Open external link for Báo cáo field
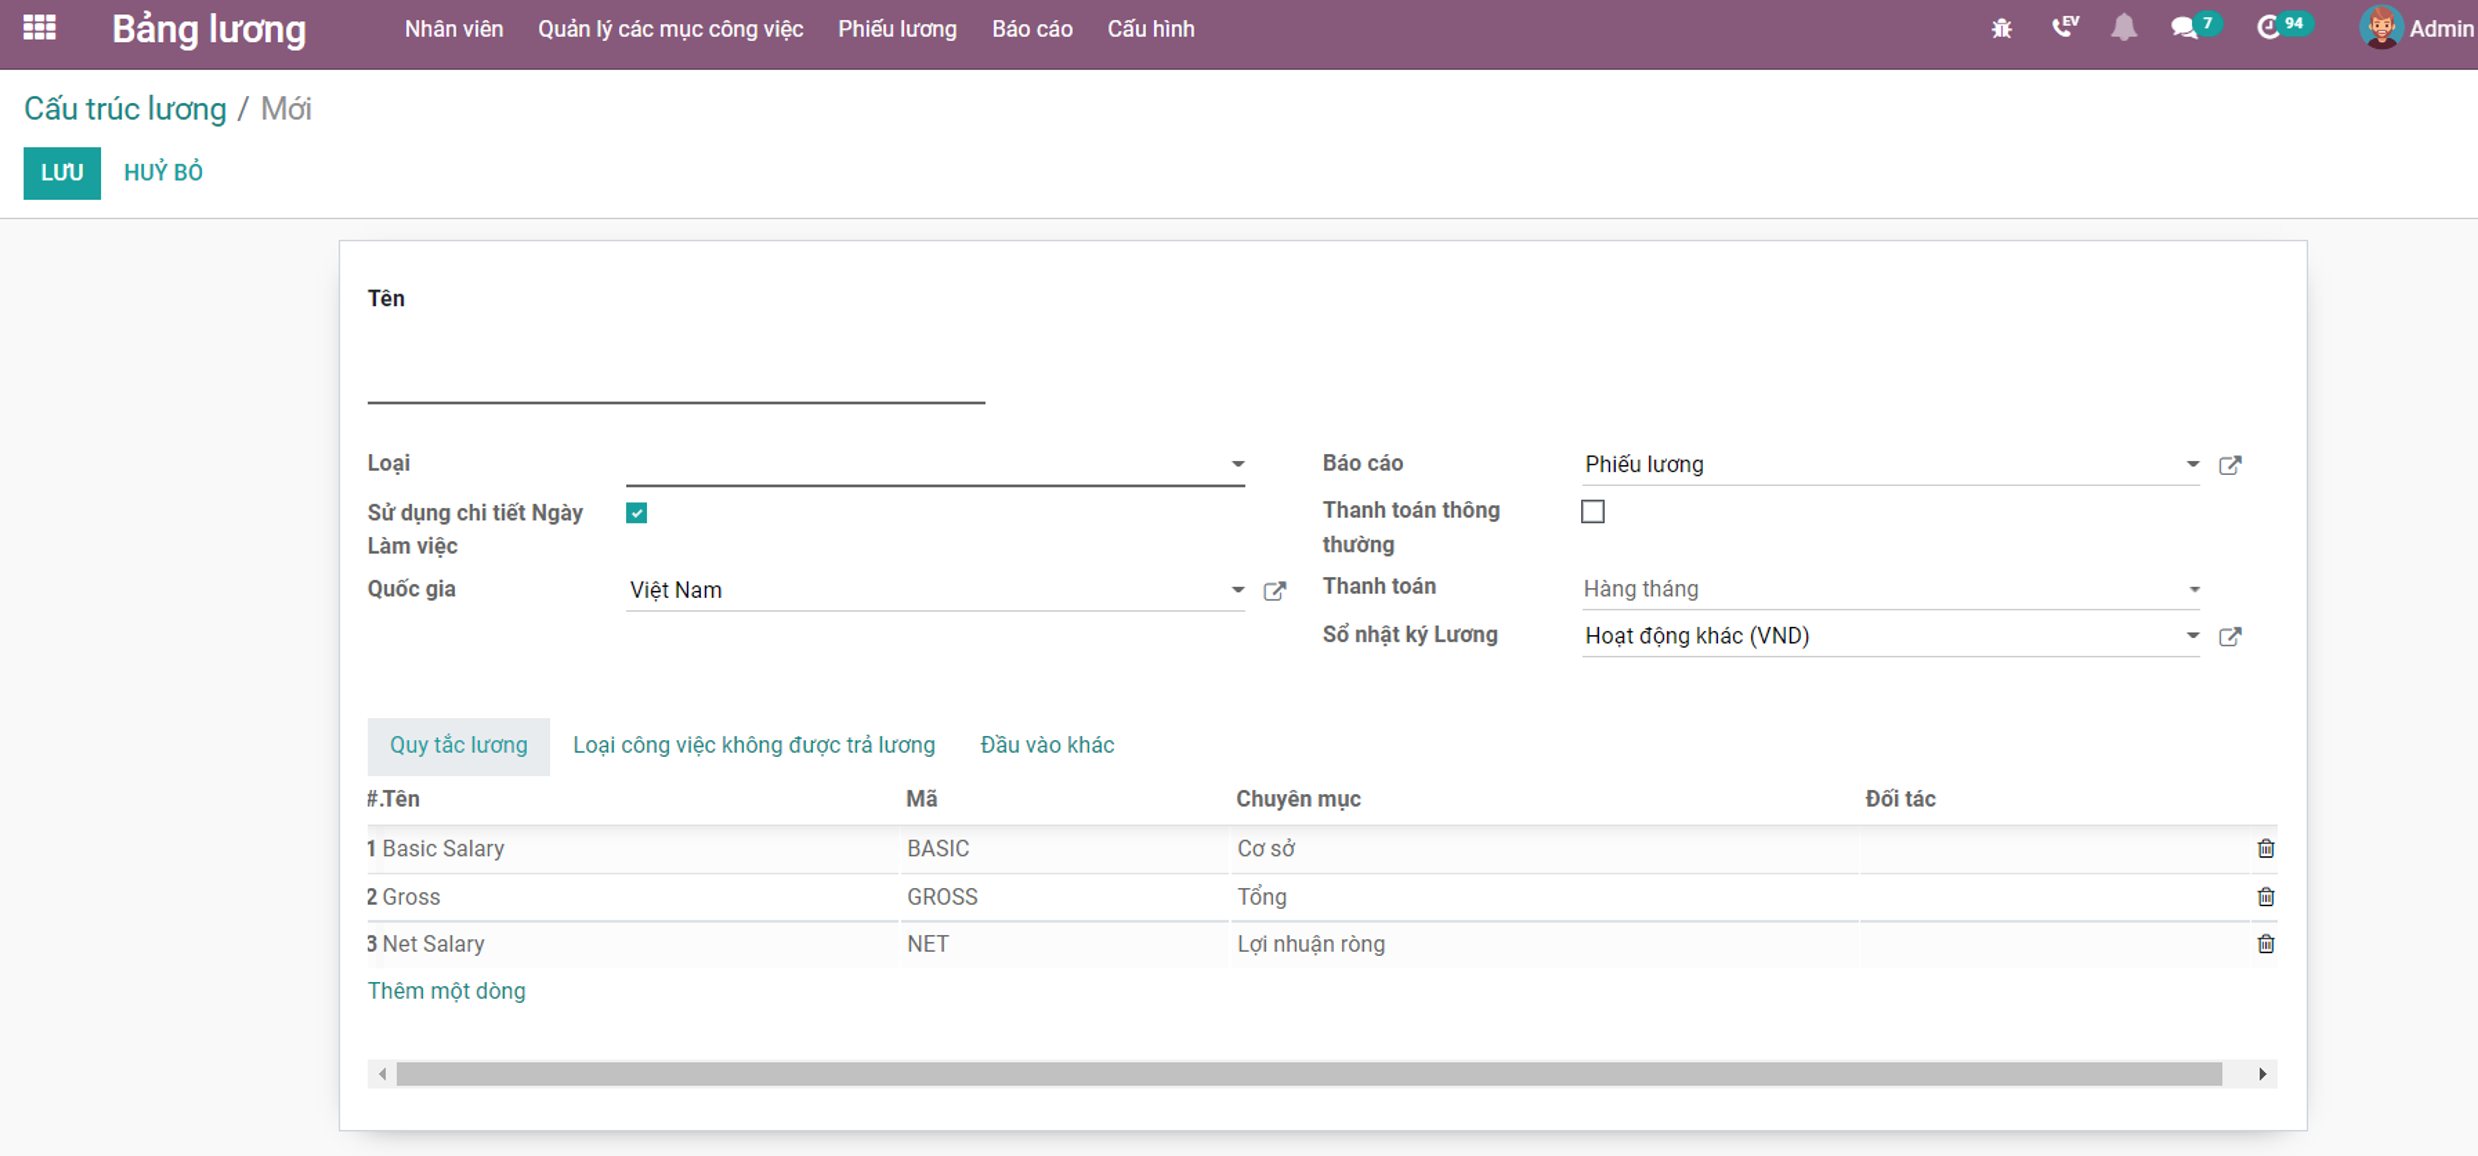 pyautogui.click(x=2230, y=465)
